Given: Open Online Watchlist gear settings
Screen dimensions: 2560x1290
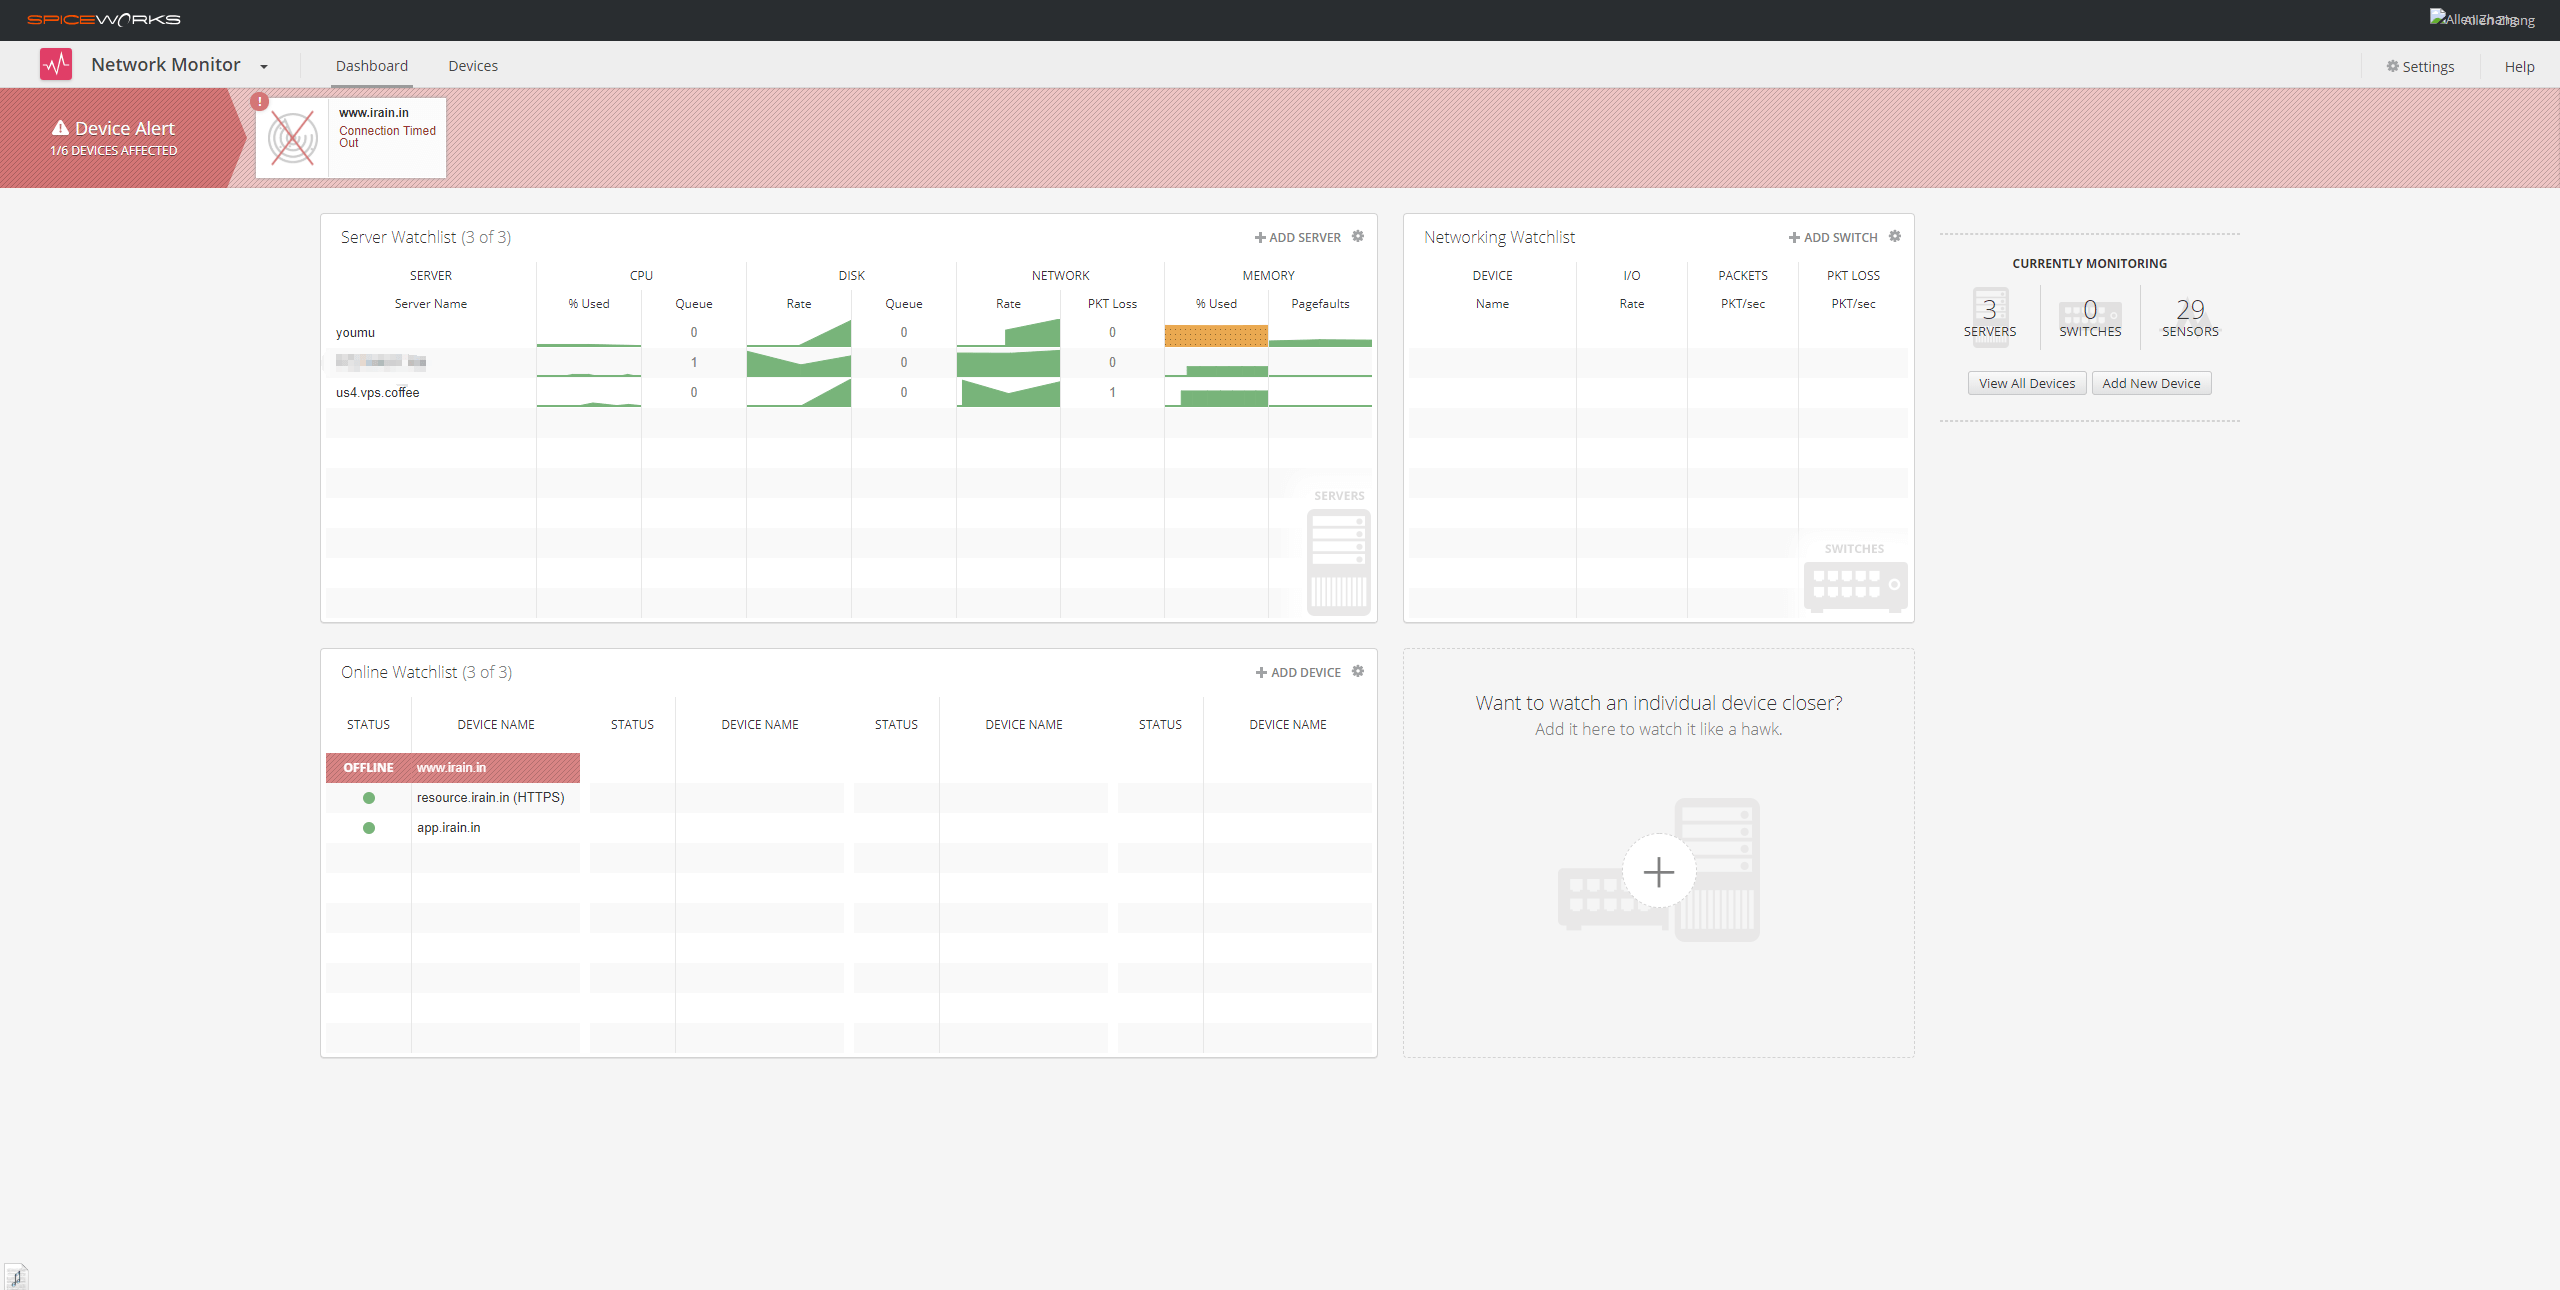Looking at the screenshot, I should [1358, 672].
